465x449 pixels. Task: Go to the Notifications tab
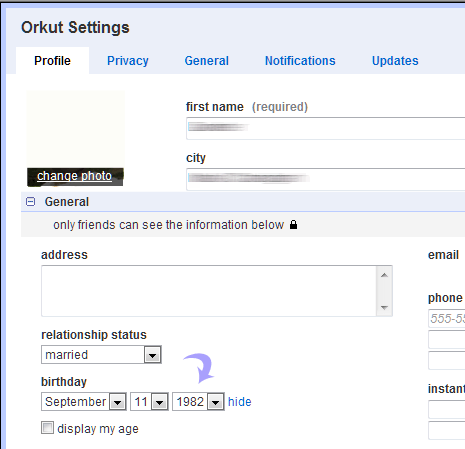[x=300, y=61]
